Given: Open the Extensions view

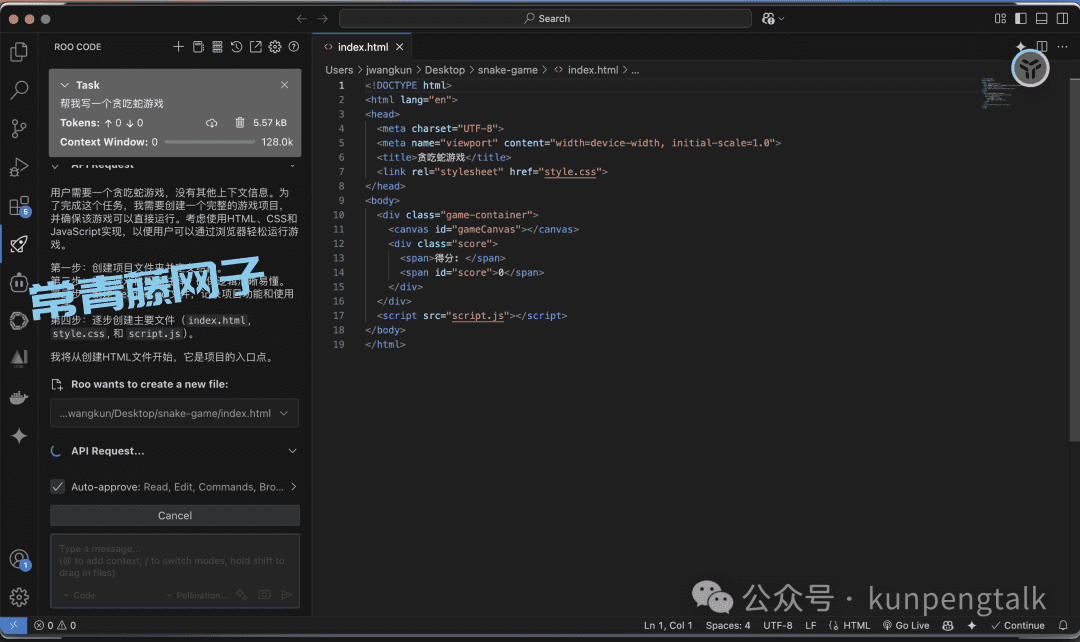Looking at the screenshot, I should pos(19,204).
